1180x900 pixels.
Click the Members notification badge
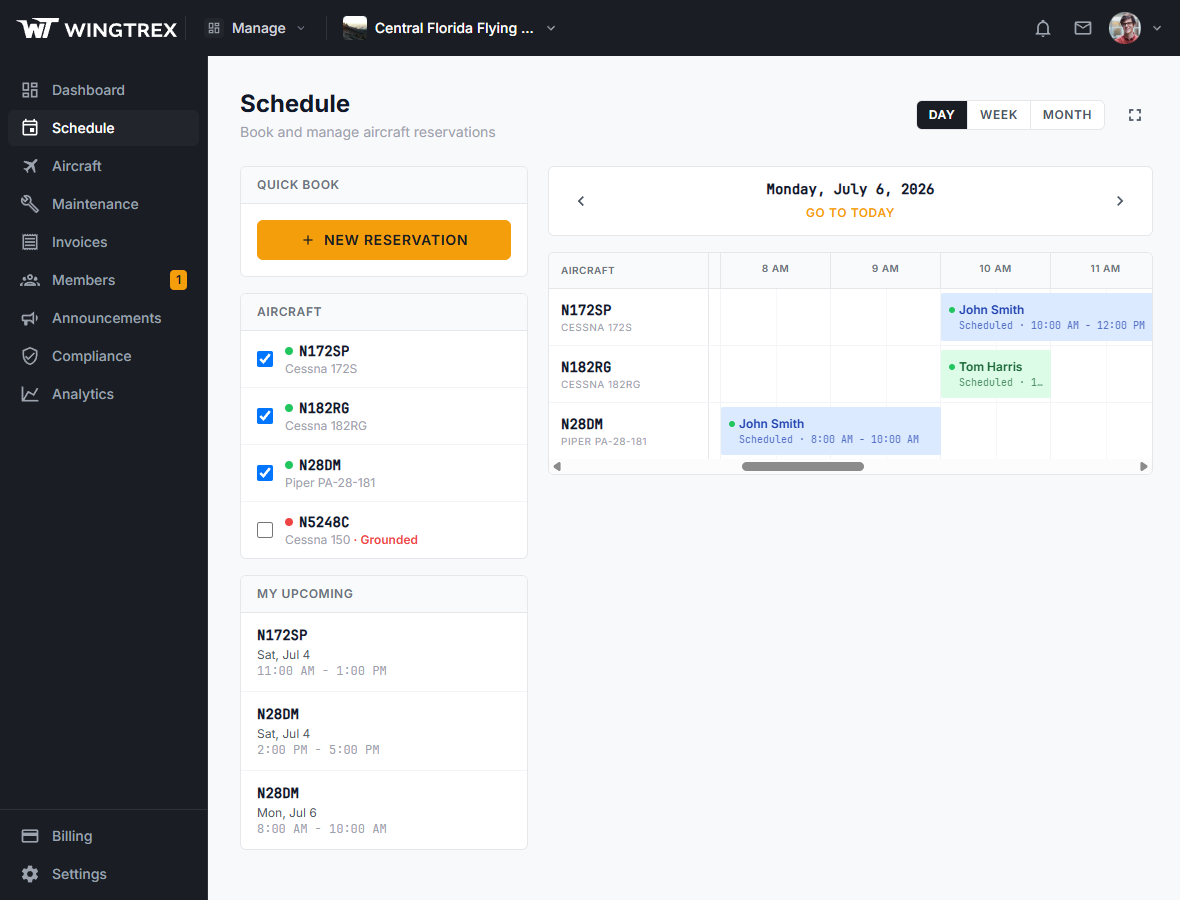point(178,280)
